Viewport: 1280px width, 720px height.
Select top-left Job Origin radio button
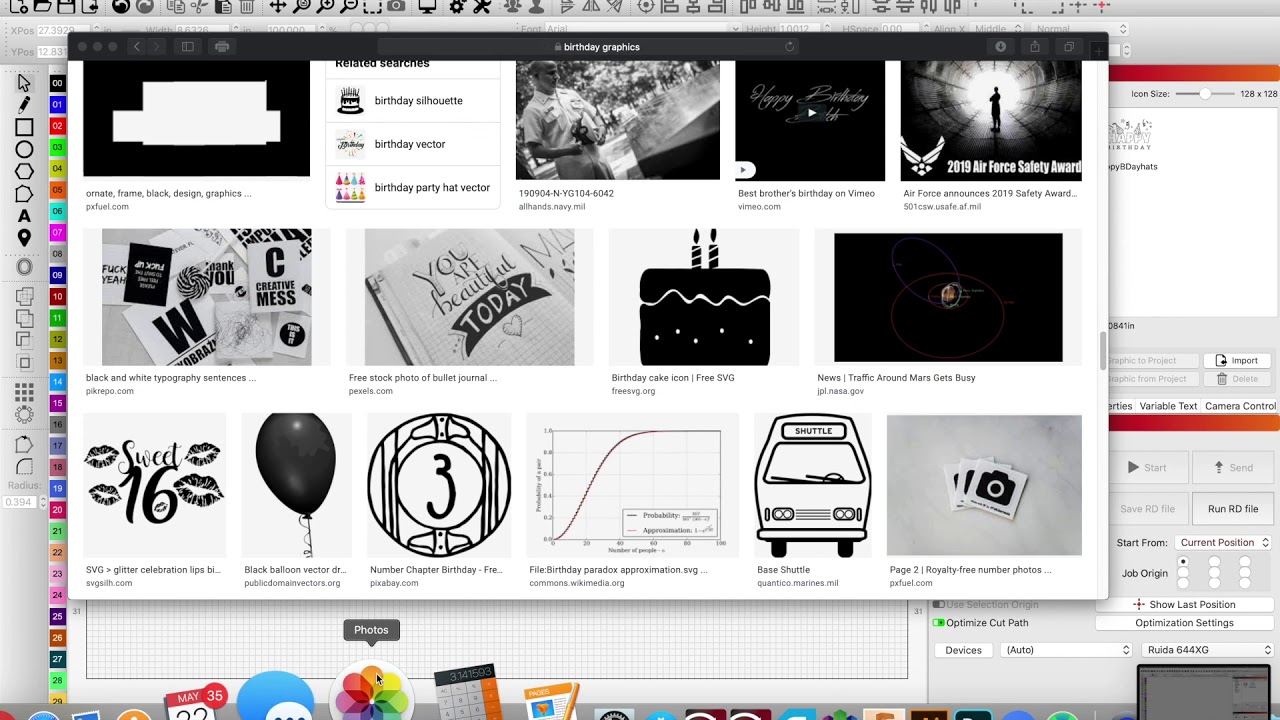pyautogui.click(x=1183, y=562)
